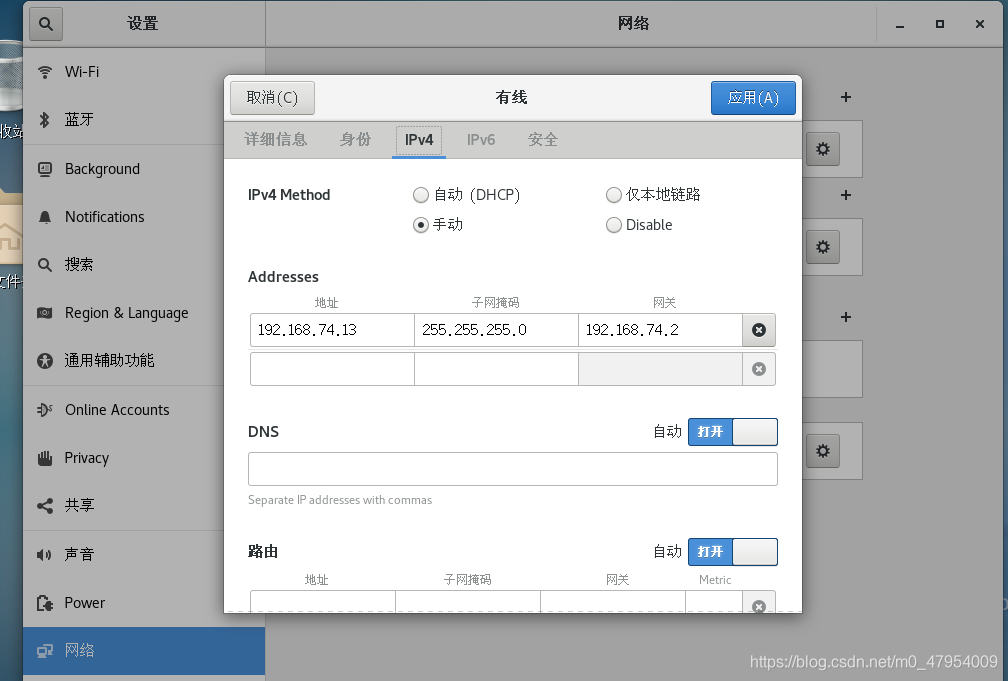Viewport: 1008px width, 681px height.
Task: Select 自动 (DHCP) IPv4 method
Action: (467, 195)
